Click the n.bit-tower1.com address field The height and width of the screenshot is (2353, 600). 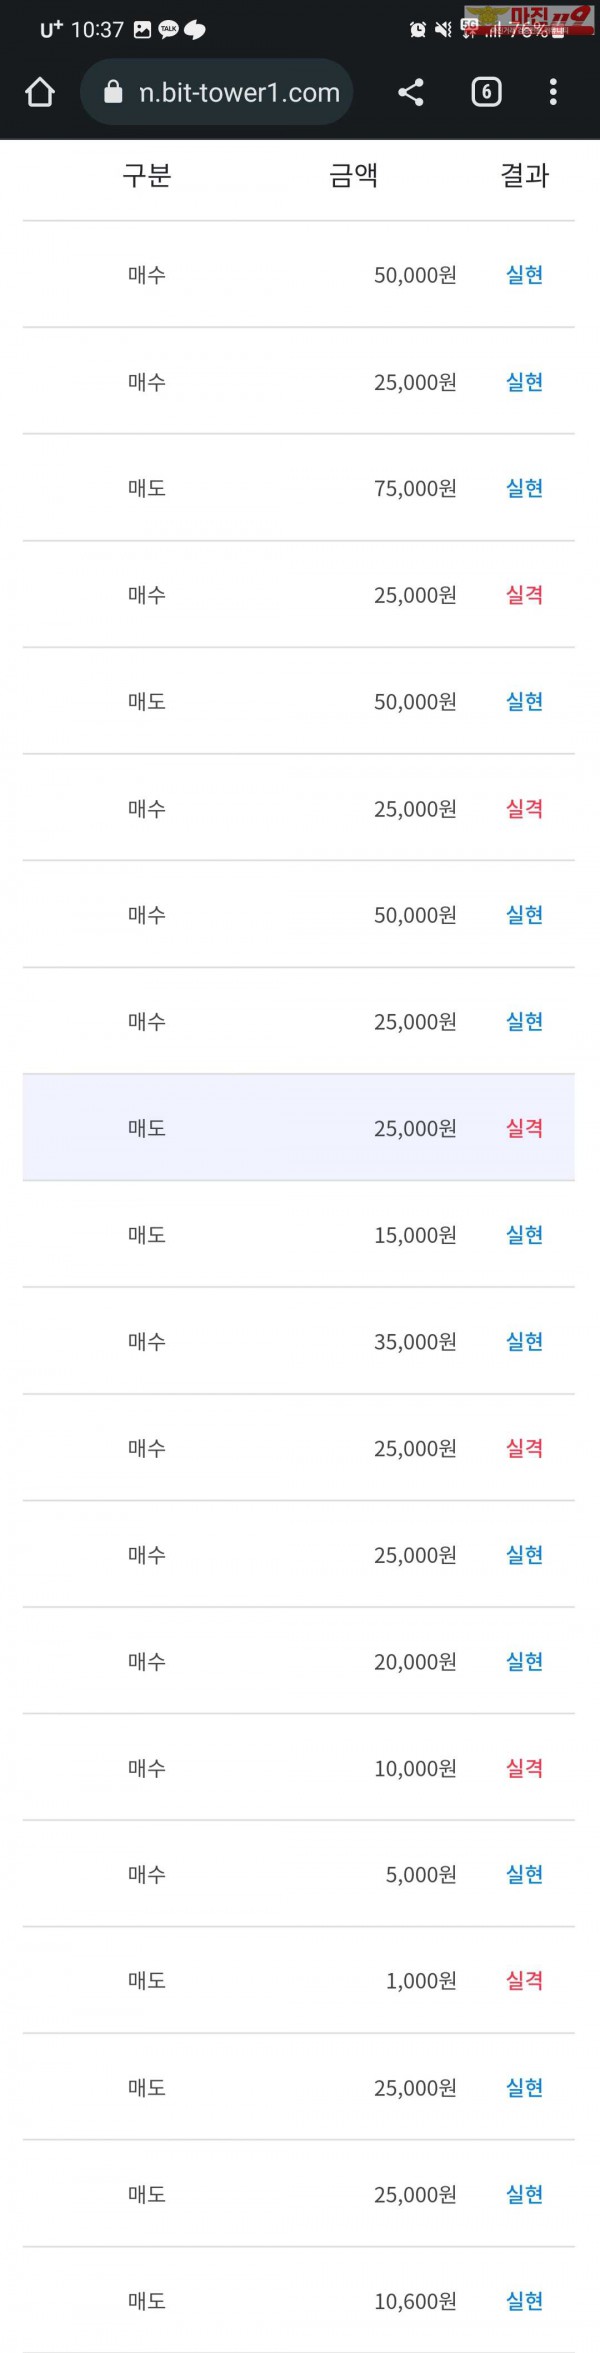click(238, 93)
